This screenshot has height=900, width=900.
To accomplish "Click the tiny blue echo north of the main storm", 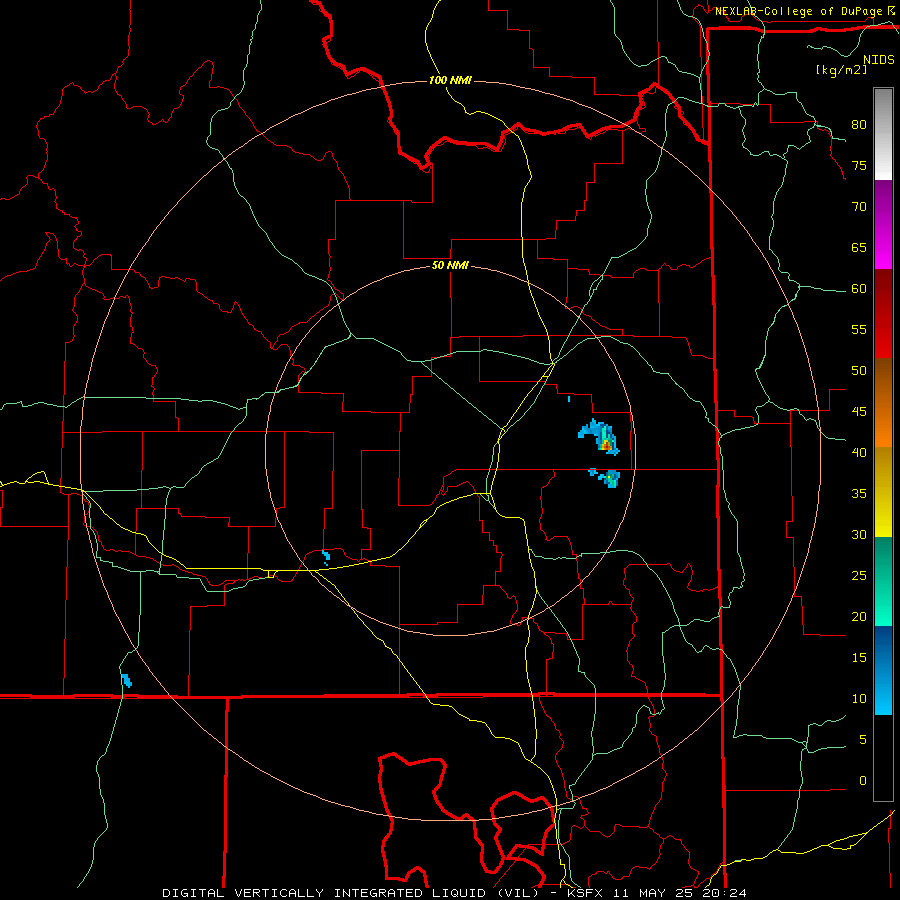I will pos(569,399).
